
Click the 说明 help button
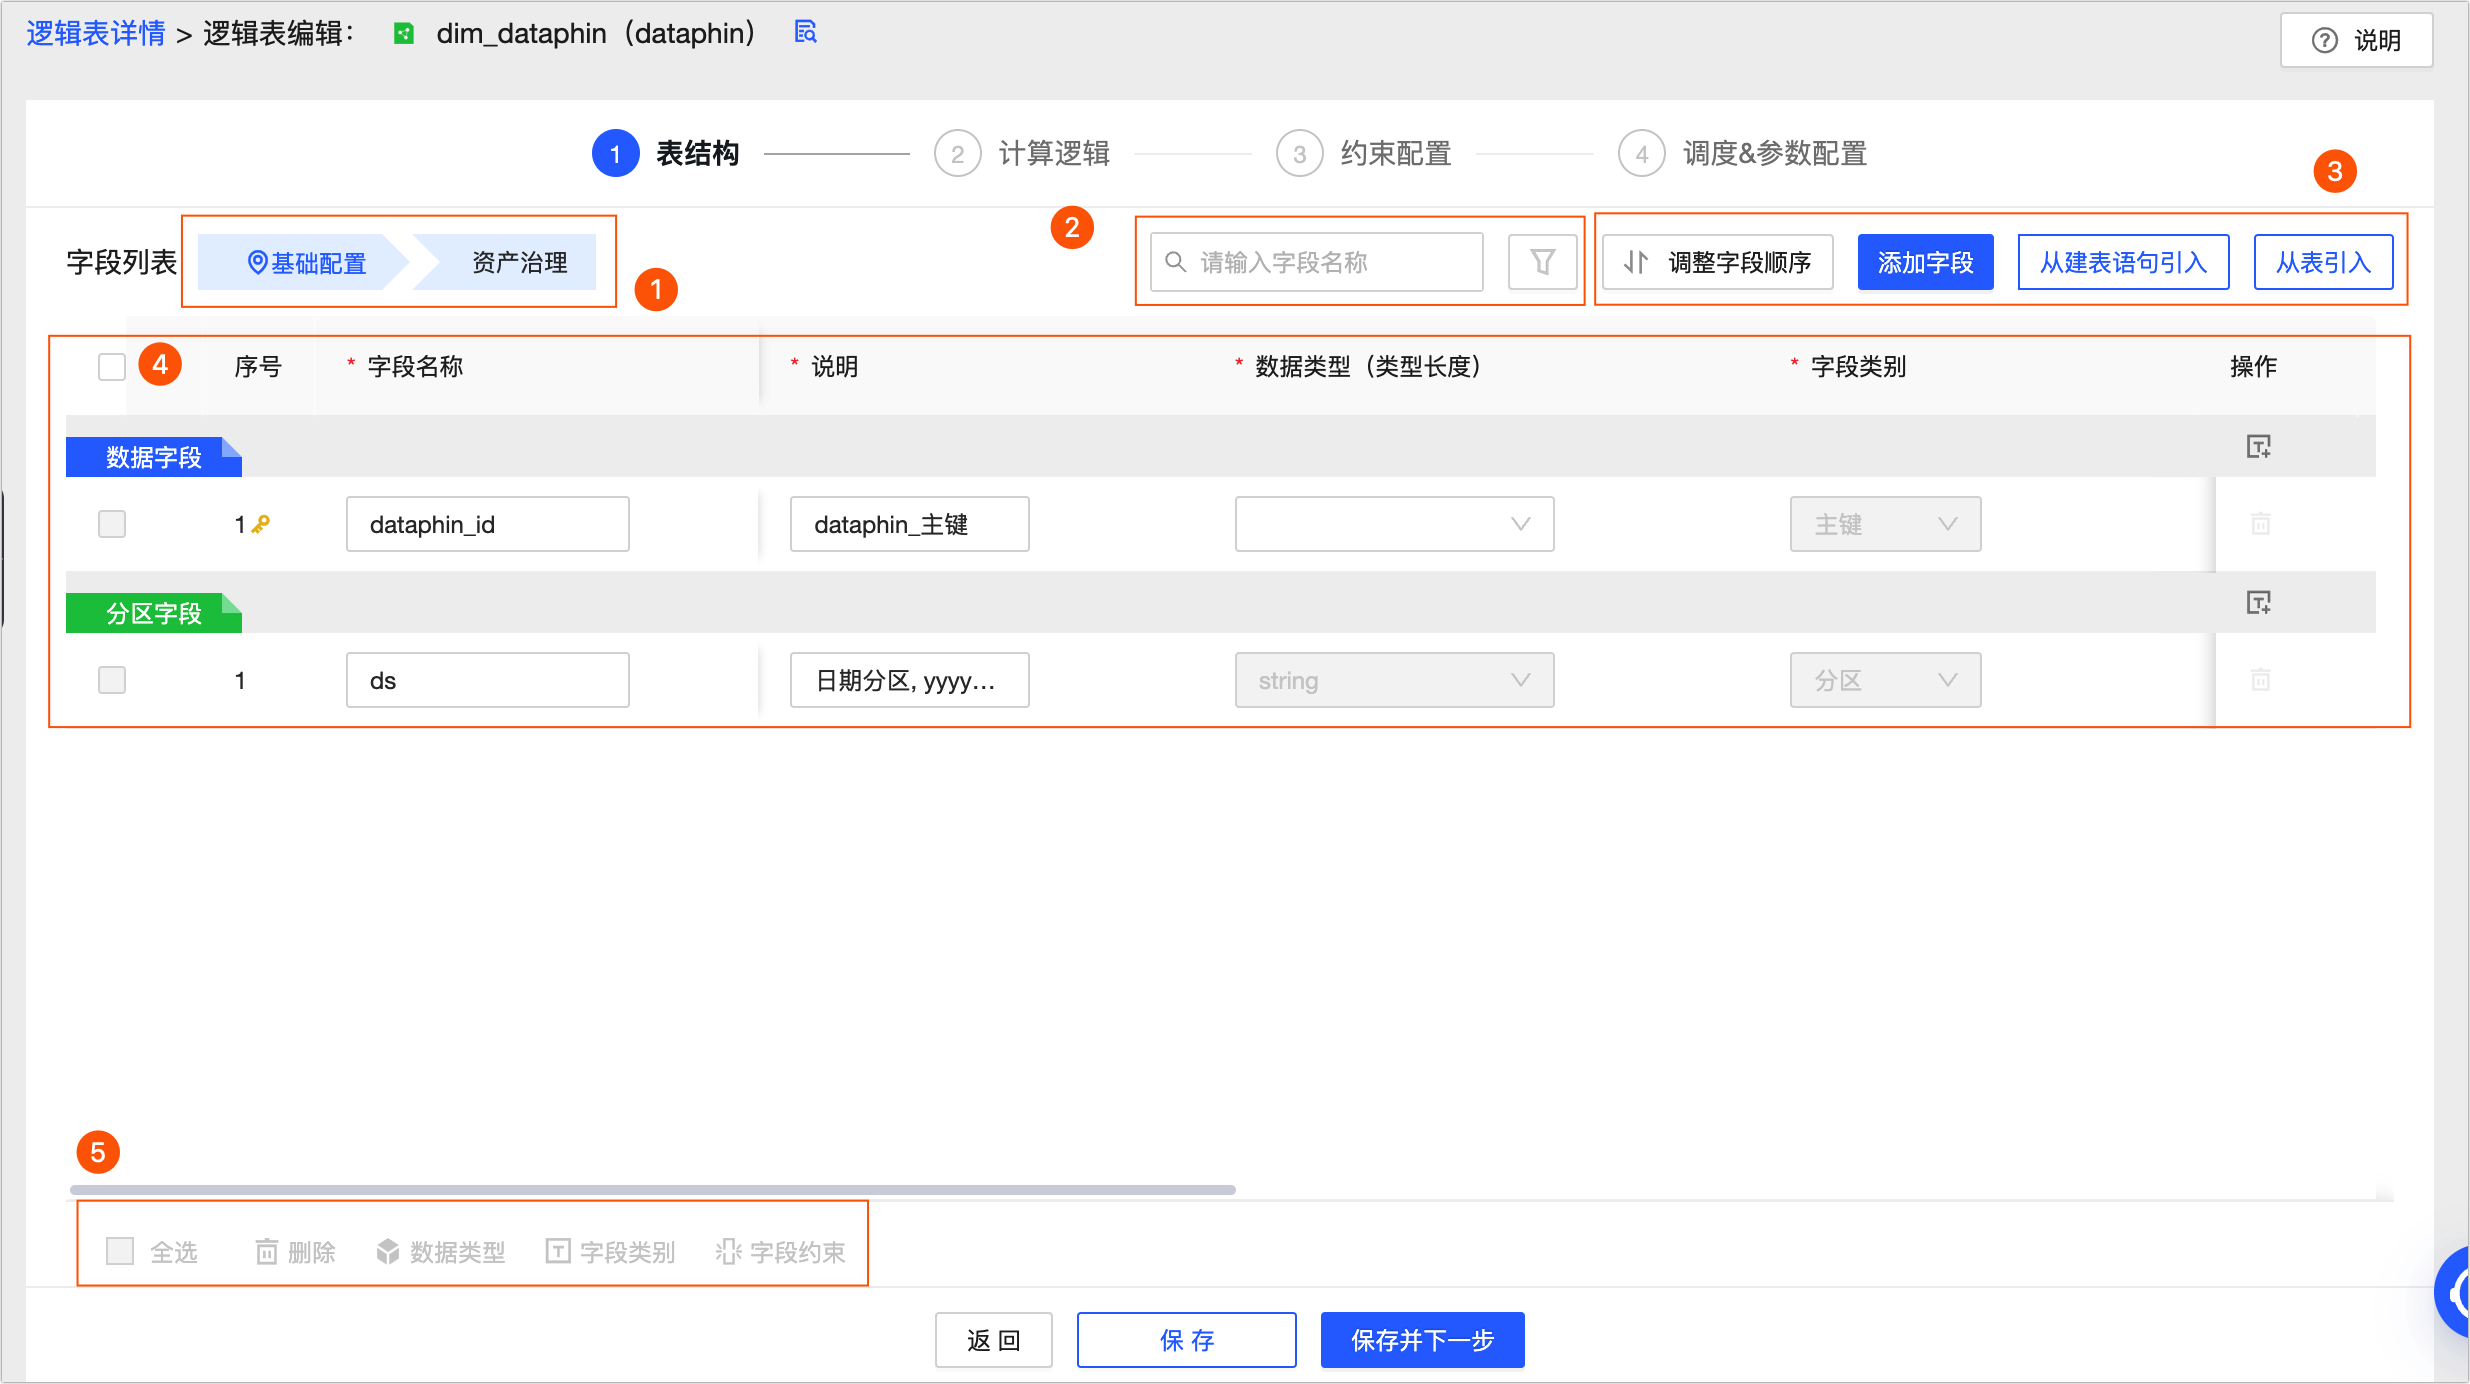coord(2356,40)
